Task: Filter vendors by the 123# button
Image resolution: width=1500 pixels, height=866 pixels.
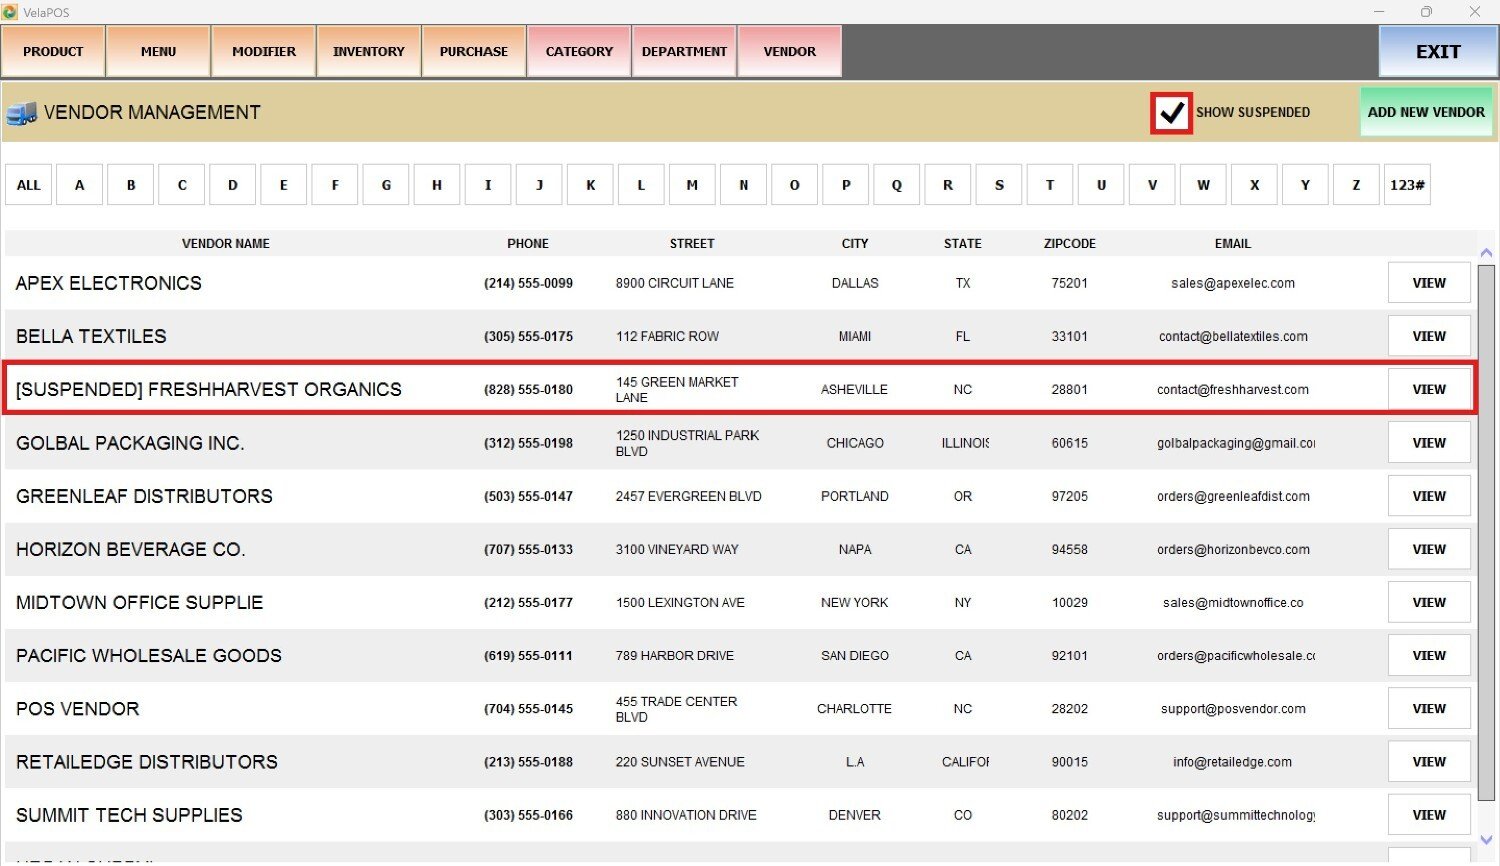Action: coord(1407,185)
